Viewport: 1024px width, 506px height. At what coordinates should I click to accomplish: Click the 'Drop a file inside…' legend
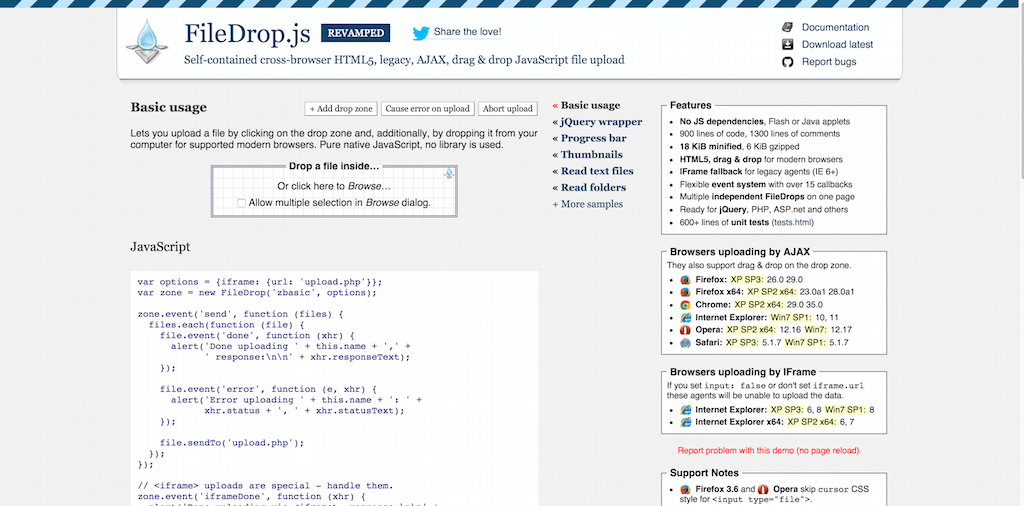tap(334, 166)
